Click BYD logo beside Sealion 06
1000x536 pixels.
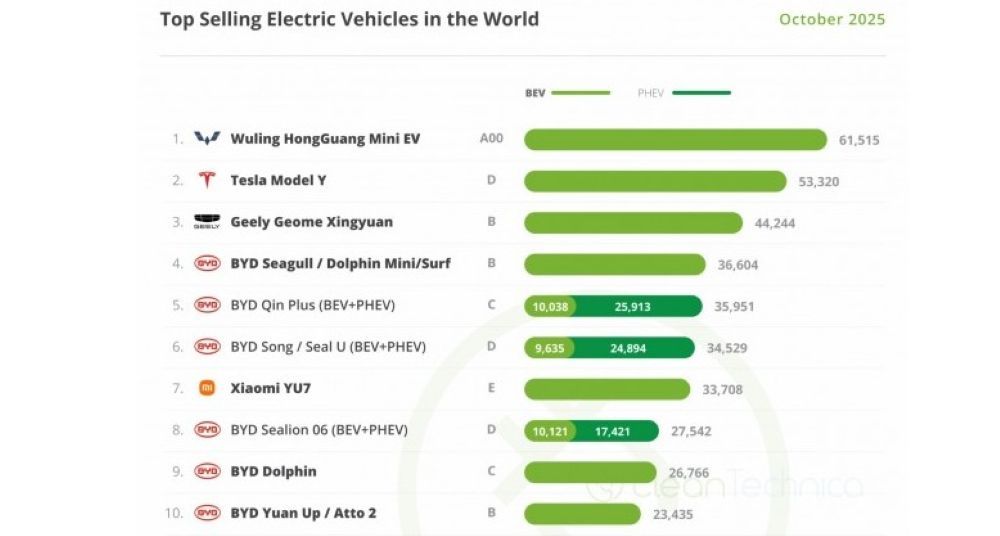tap(207, 430)
